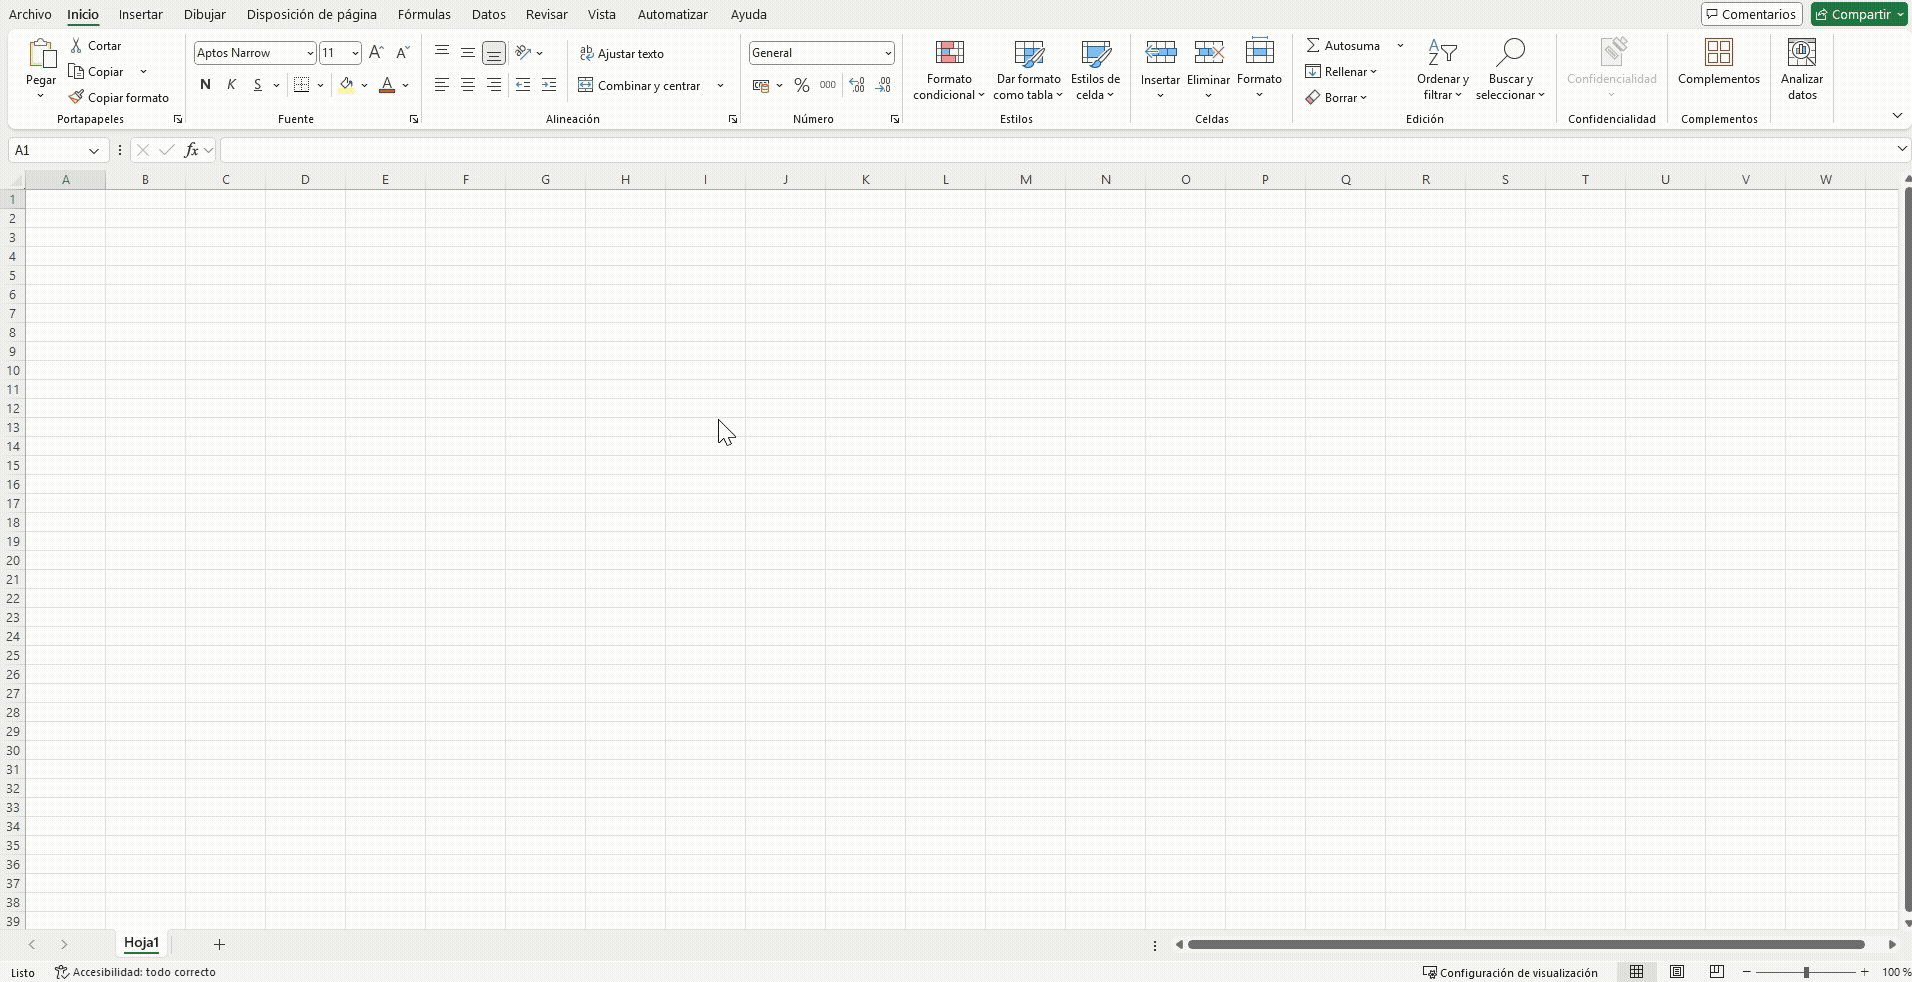Apply thousands separator style
The width and height of the screenshot is (1912, 982).
[x=828, y=85]
